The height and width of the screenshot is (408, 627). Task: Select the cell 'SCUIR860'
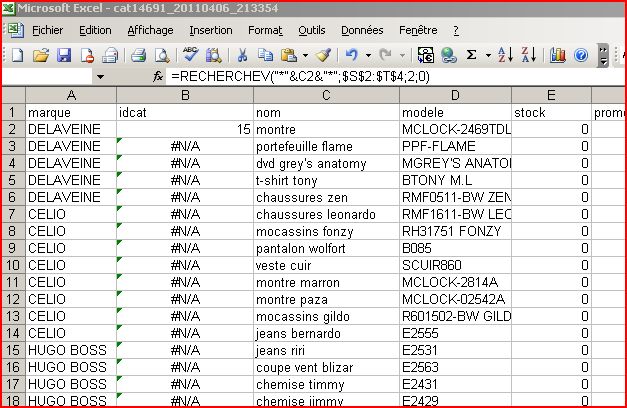pos(455,265)
